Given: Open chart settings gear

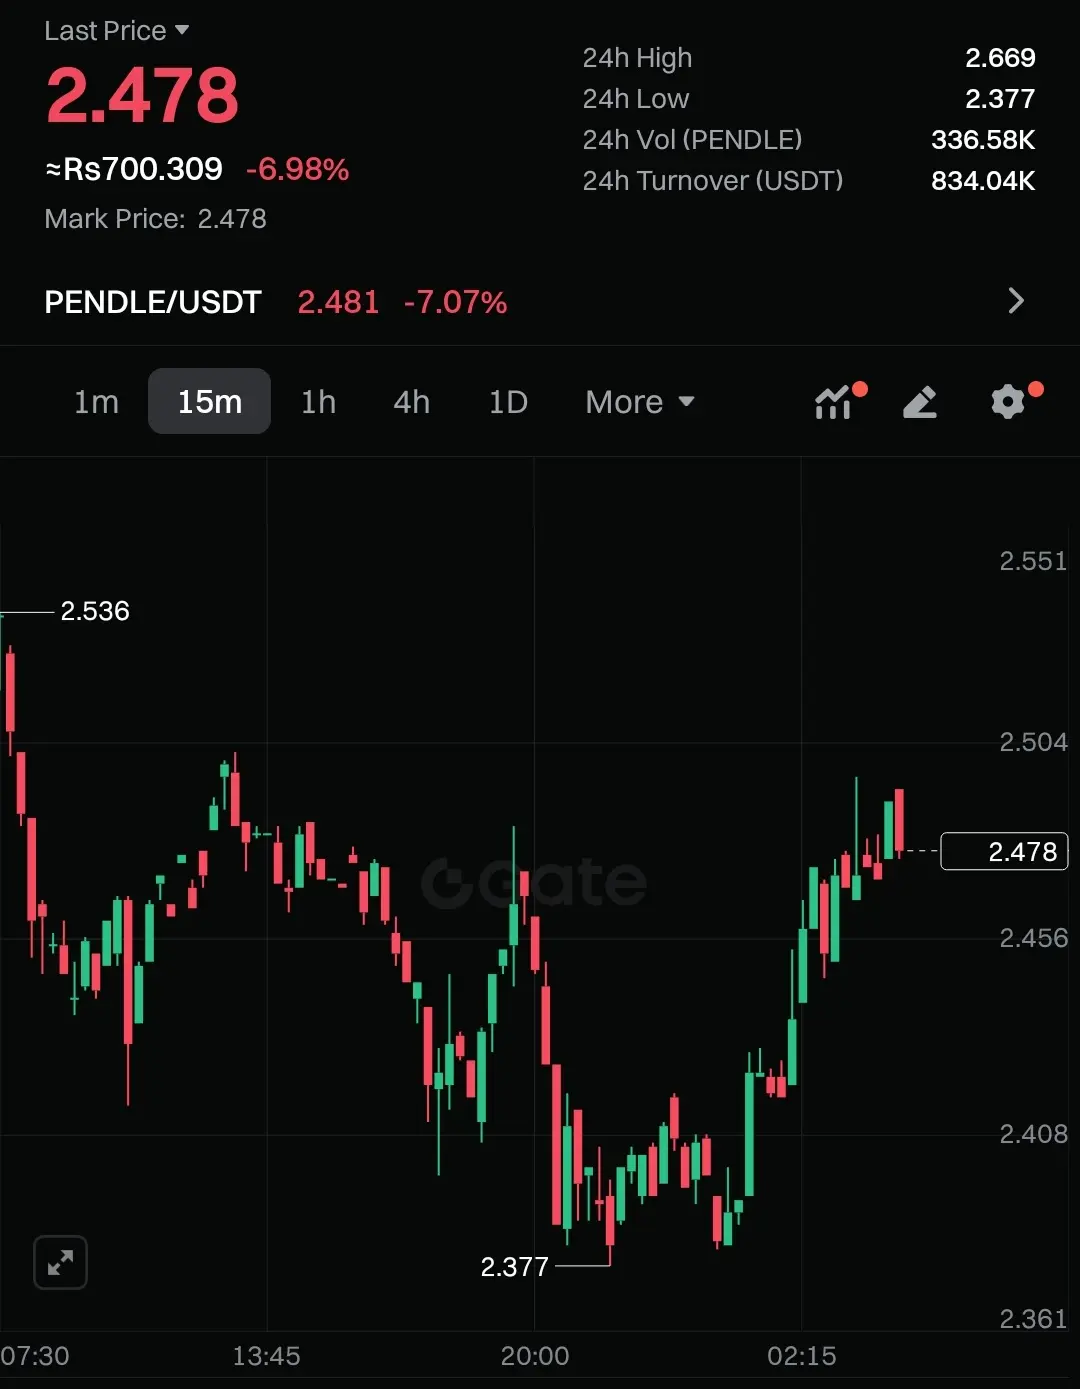Looking at the screenshot, I should (1008, 402).
